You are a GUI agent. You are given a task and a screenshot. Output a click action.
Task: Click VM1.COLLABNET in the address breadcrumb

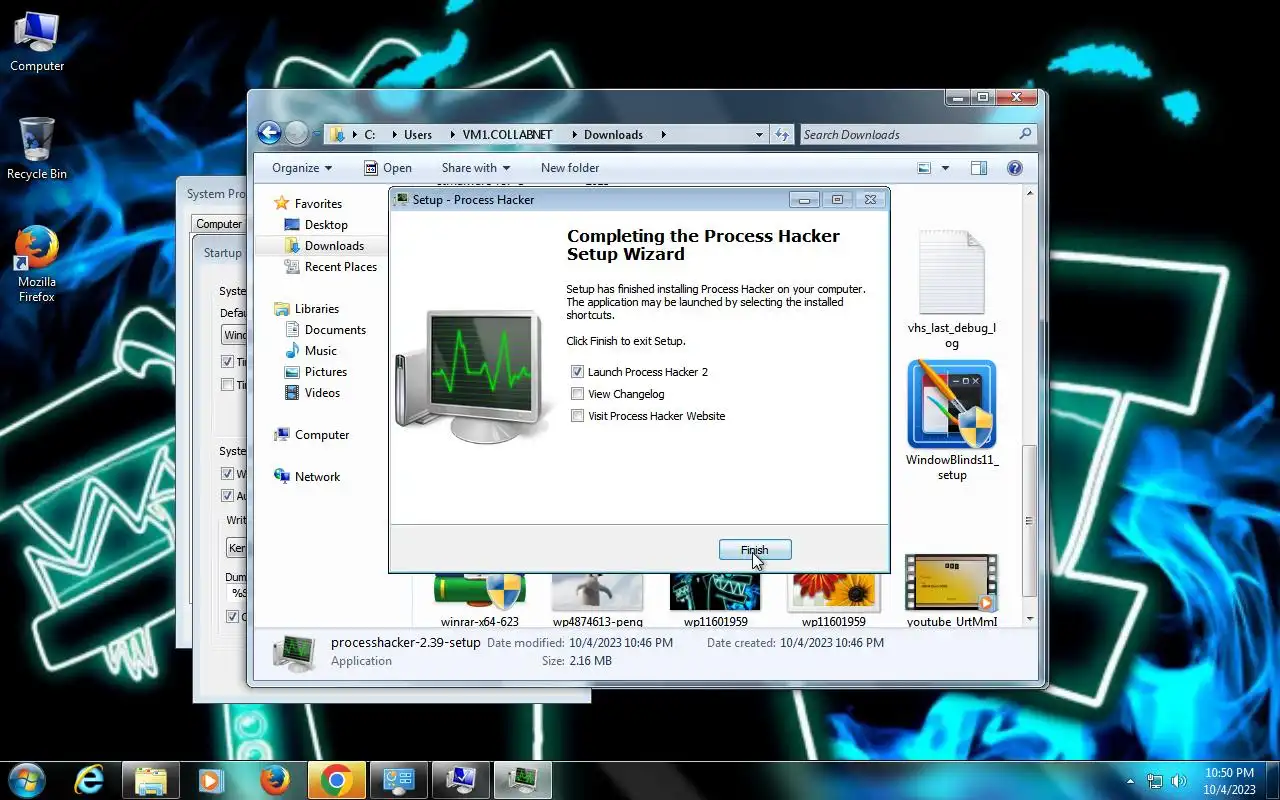coord(507,134)
